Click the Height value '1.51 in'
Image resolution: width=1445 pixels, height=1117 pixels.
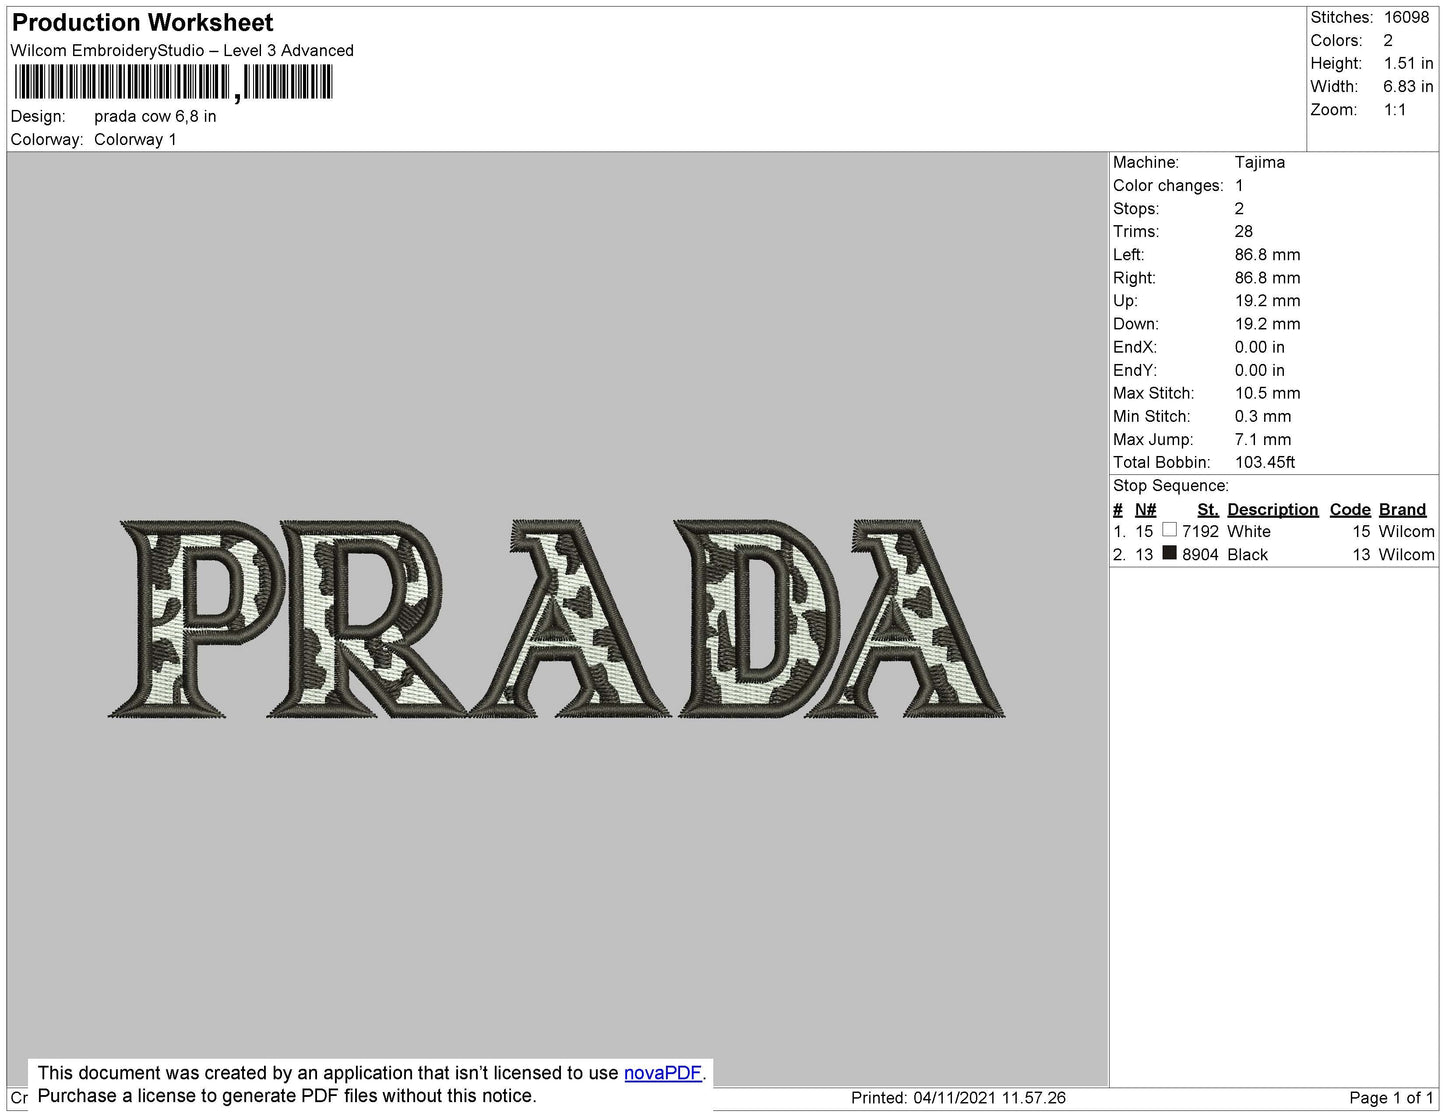pos(1408,63)
